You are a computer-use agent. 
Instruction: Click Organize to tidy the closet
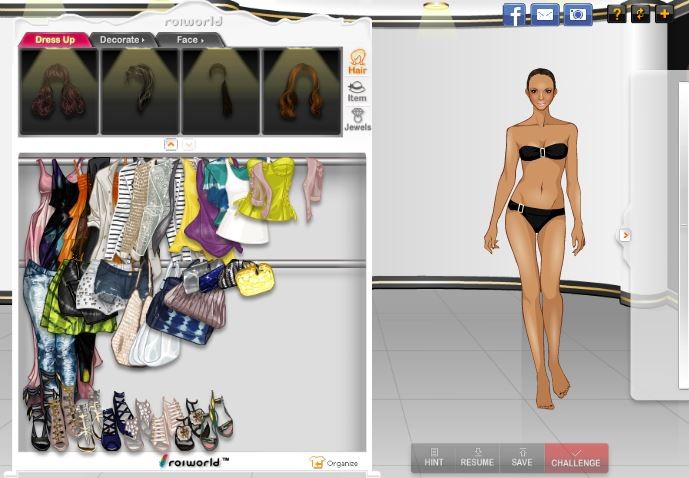tap(334, 463)
